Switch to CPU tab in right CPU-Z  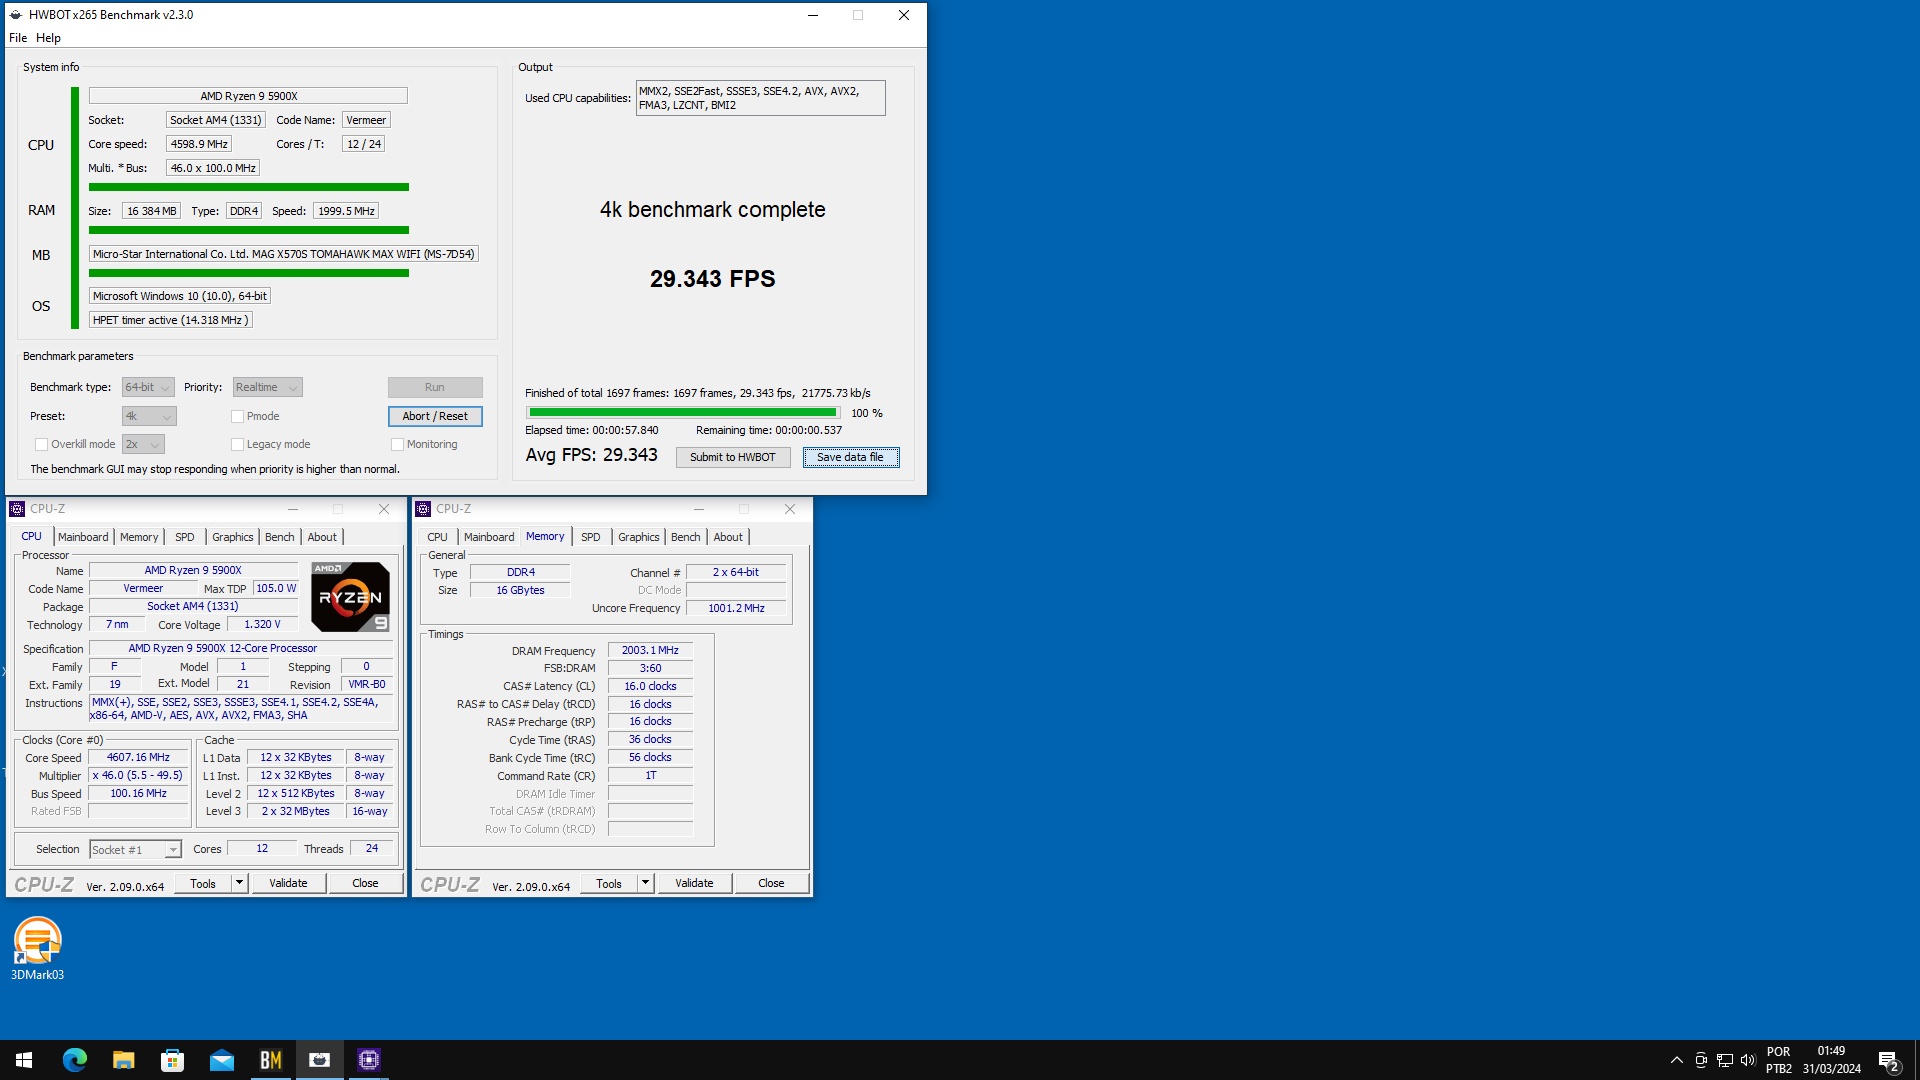click(438, 537)
